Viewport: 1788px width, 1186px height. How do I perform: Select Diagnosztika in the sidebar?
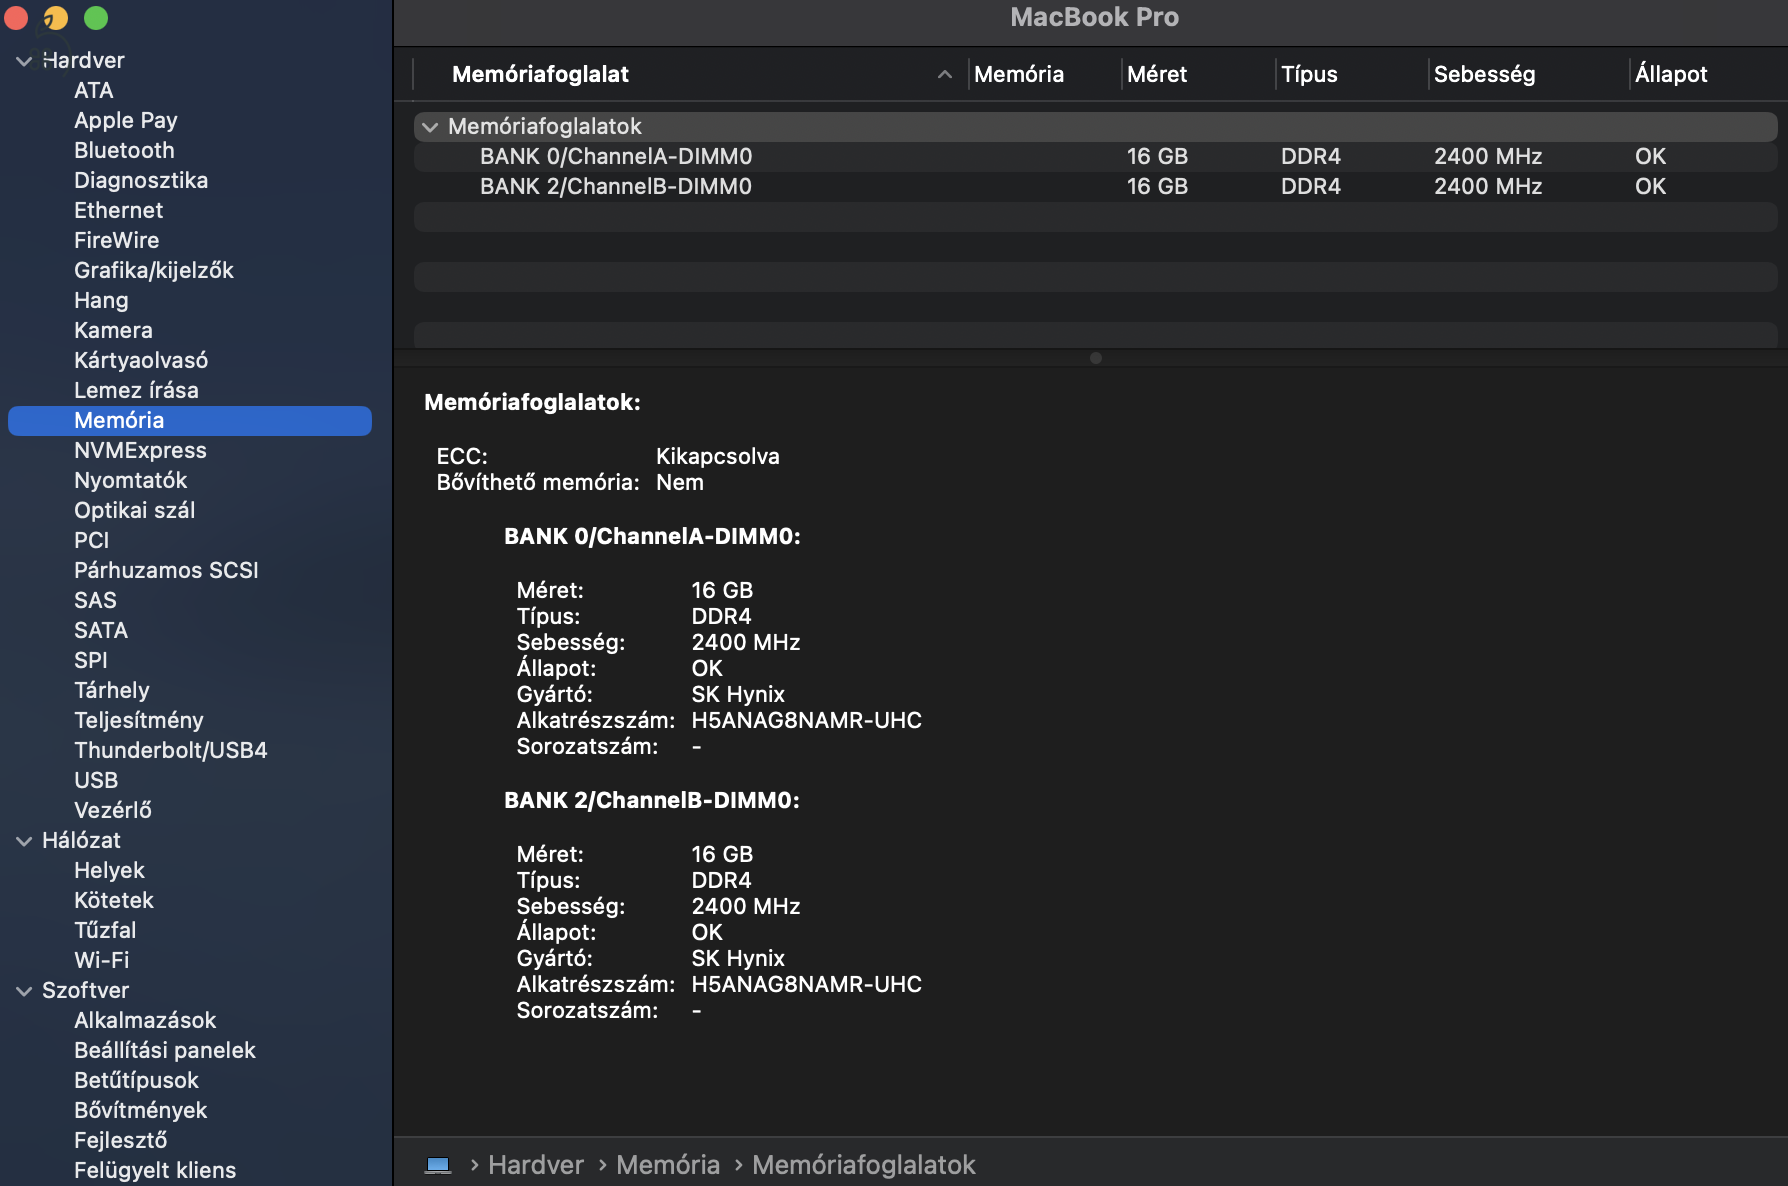141,181
